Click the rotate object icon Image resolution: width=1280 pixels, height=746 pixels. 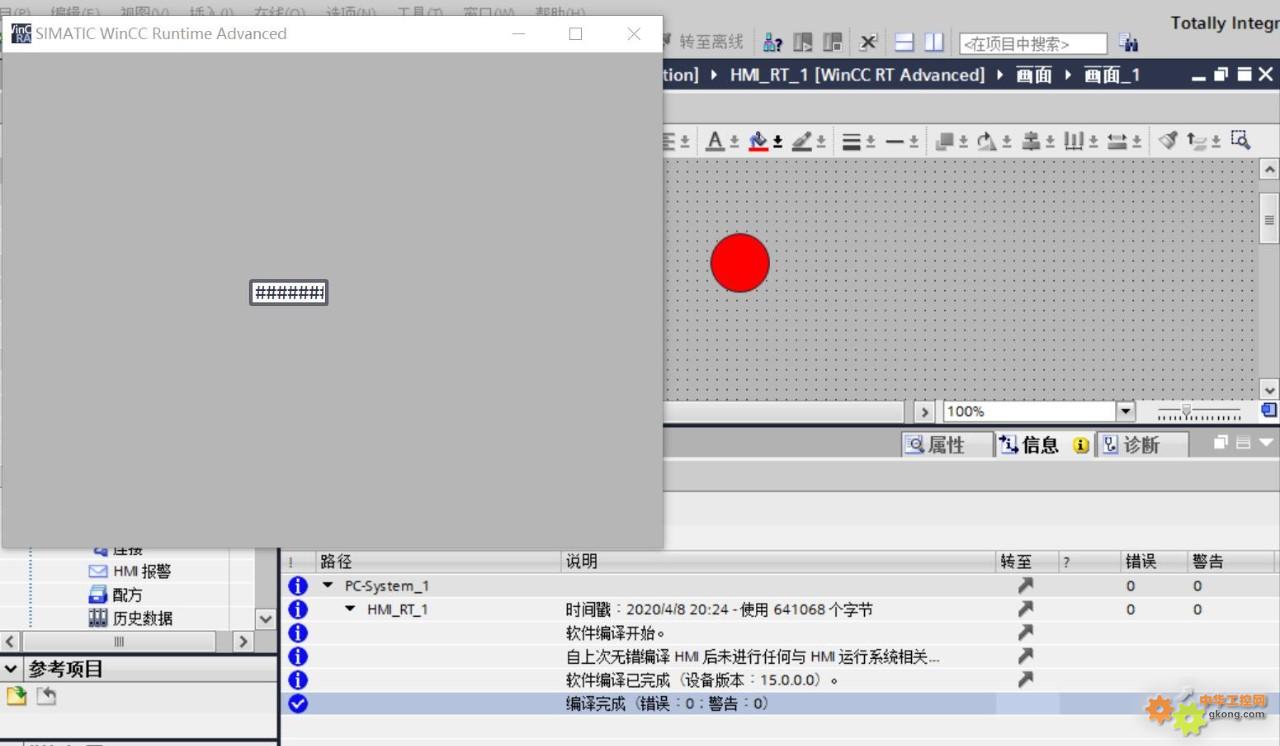(988, 142)
